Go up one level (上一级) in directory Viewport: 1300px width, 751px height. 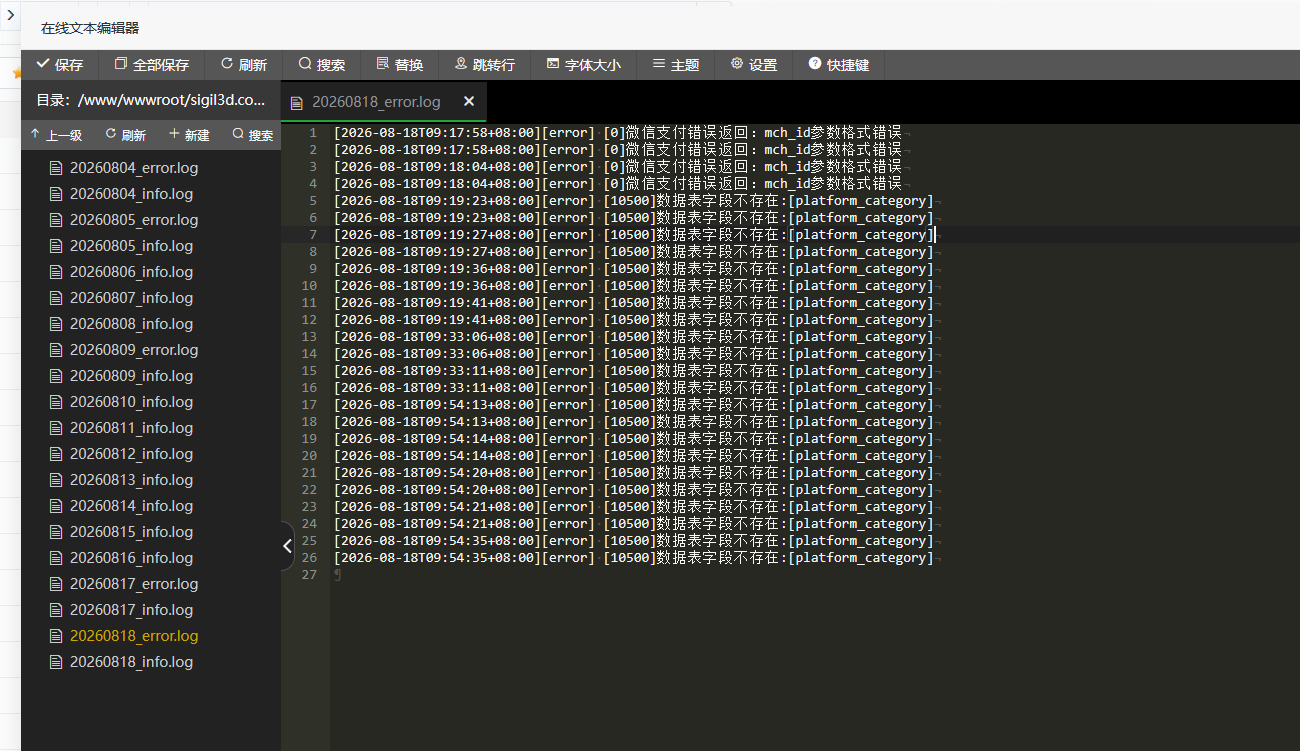[x=56, y=135]
